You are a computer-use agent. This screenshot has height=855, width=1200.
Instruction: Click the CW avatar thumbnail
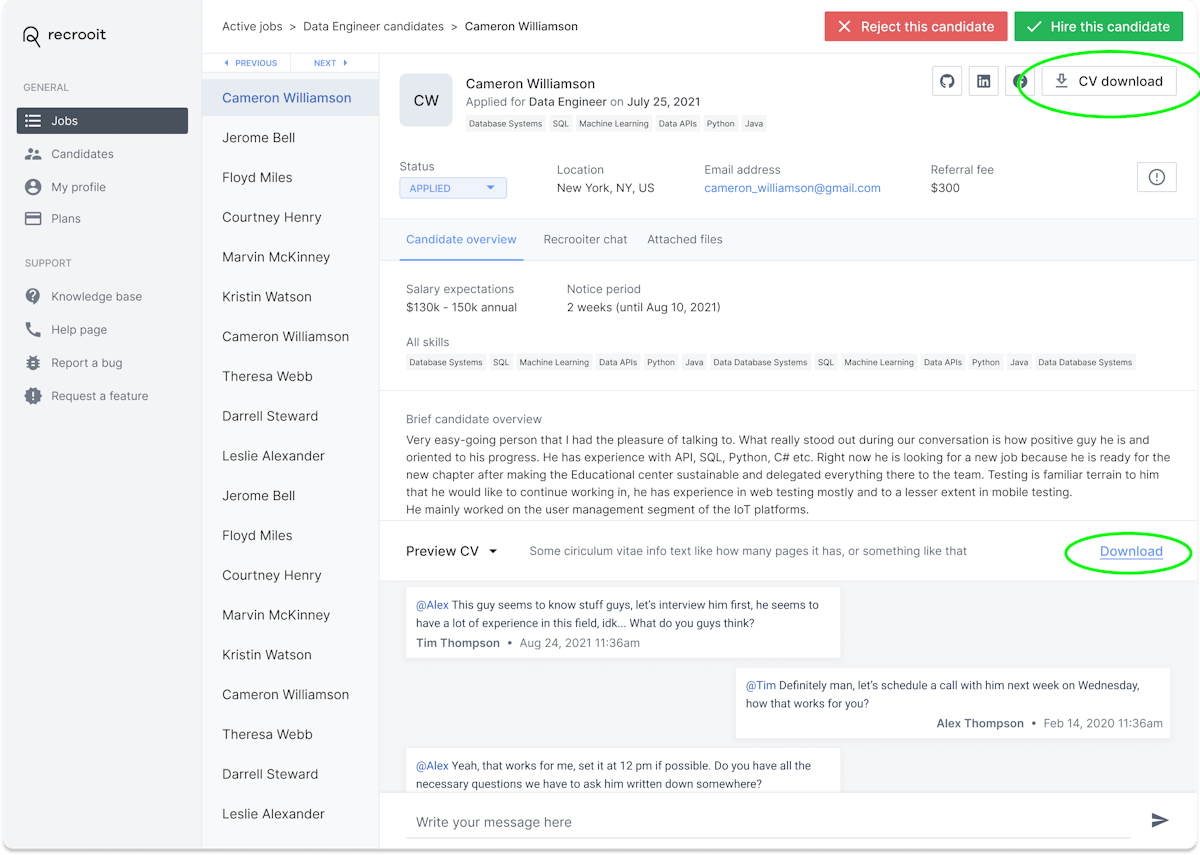[426, 100]
